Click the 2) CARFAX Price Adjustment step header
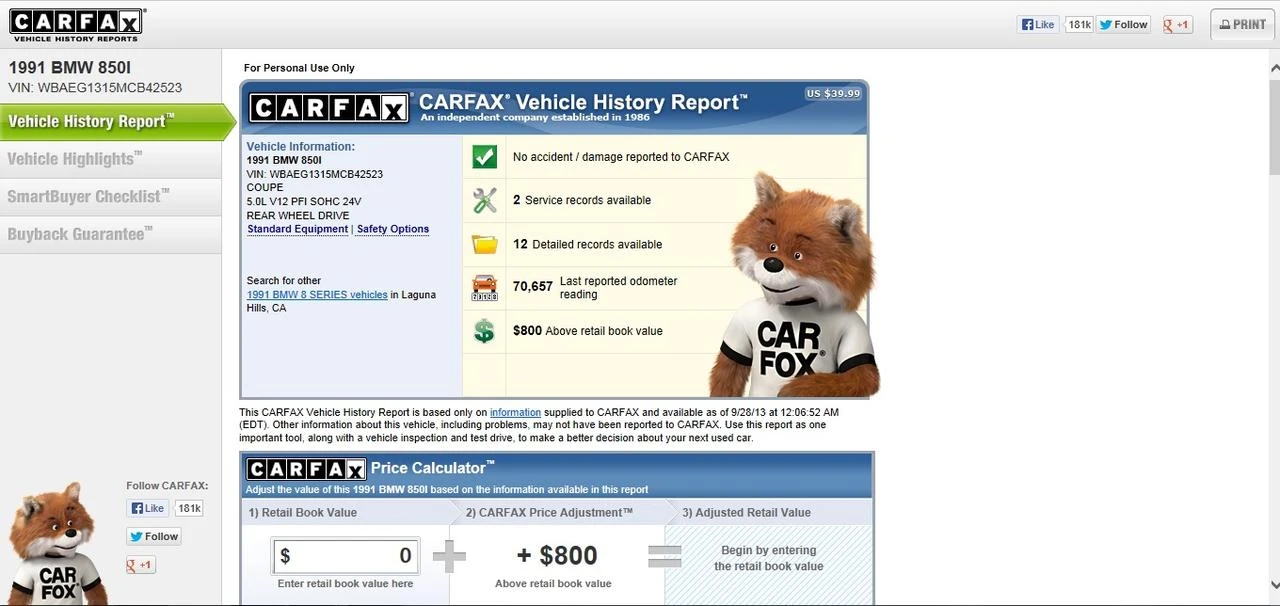 [x=549, y=513]
